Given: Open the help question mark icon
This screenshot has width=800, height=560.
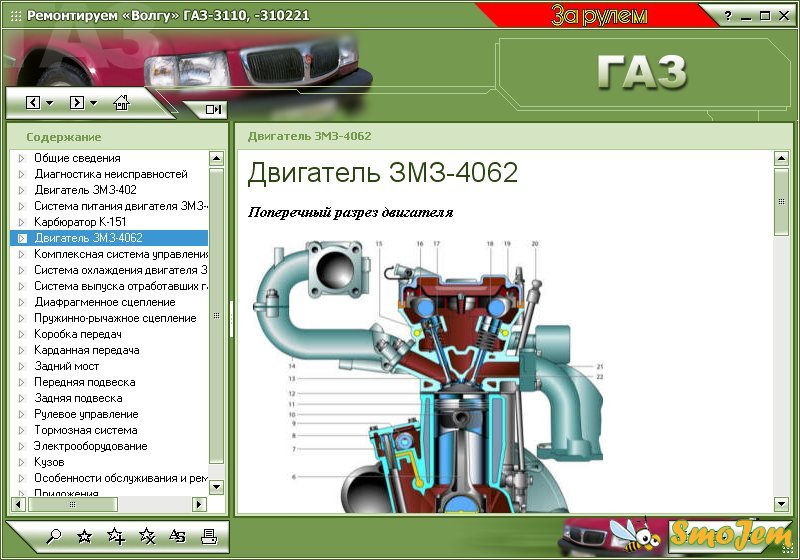Looking at the screenshot, I should [x=728, y=16].
